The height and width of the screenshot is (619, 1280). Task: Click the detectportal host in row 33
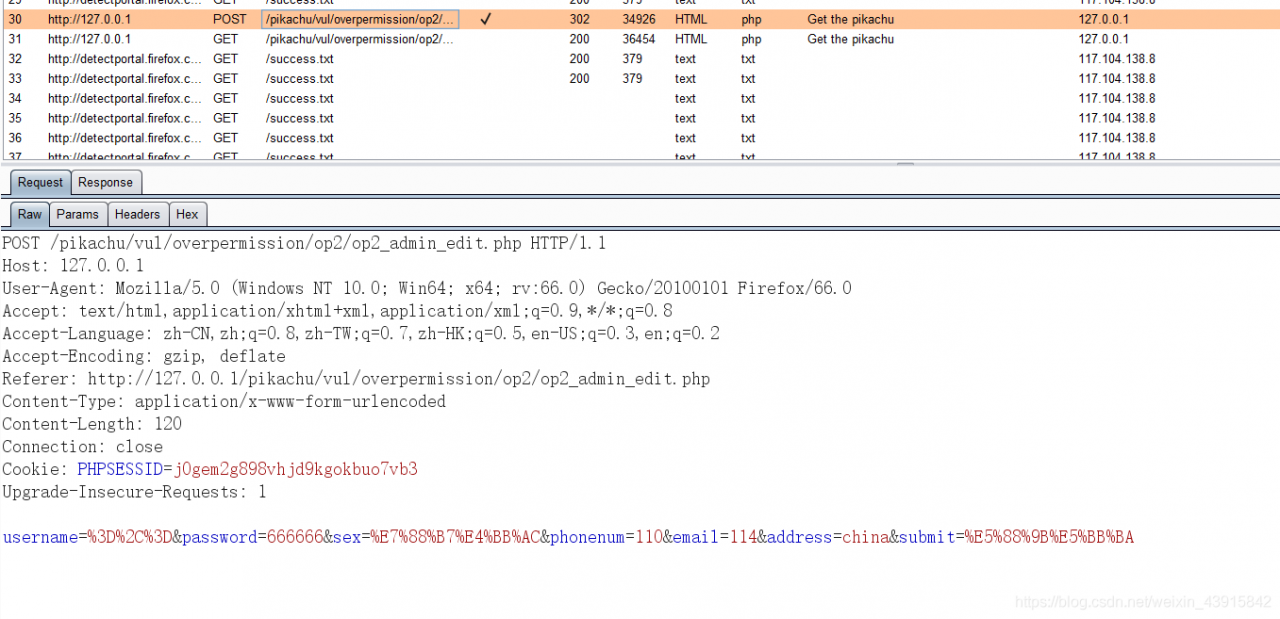click(125, 78)
